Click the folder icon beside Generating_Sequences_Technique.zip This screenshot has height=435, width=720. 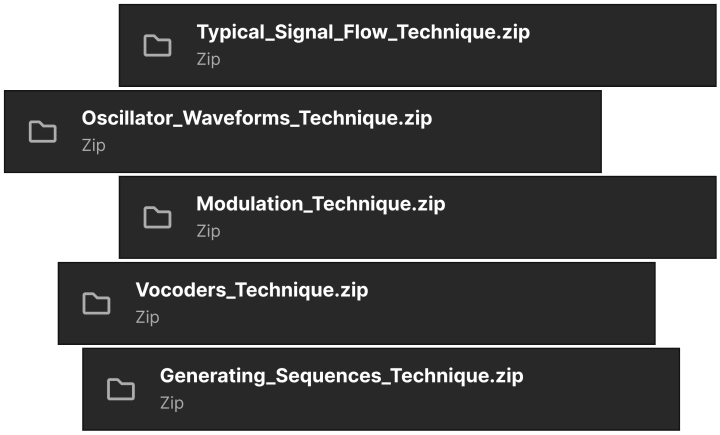[x=121, y=389]
